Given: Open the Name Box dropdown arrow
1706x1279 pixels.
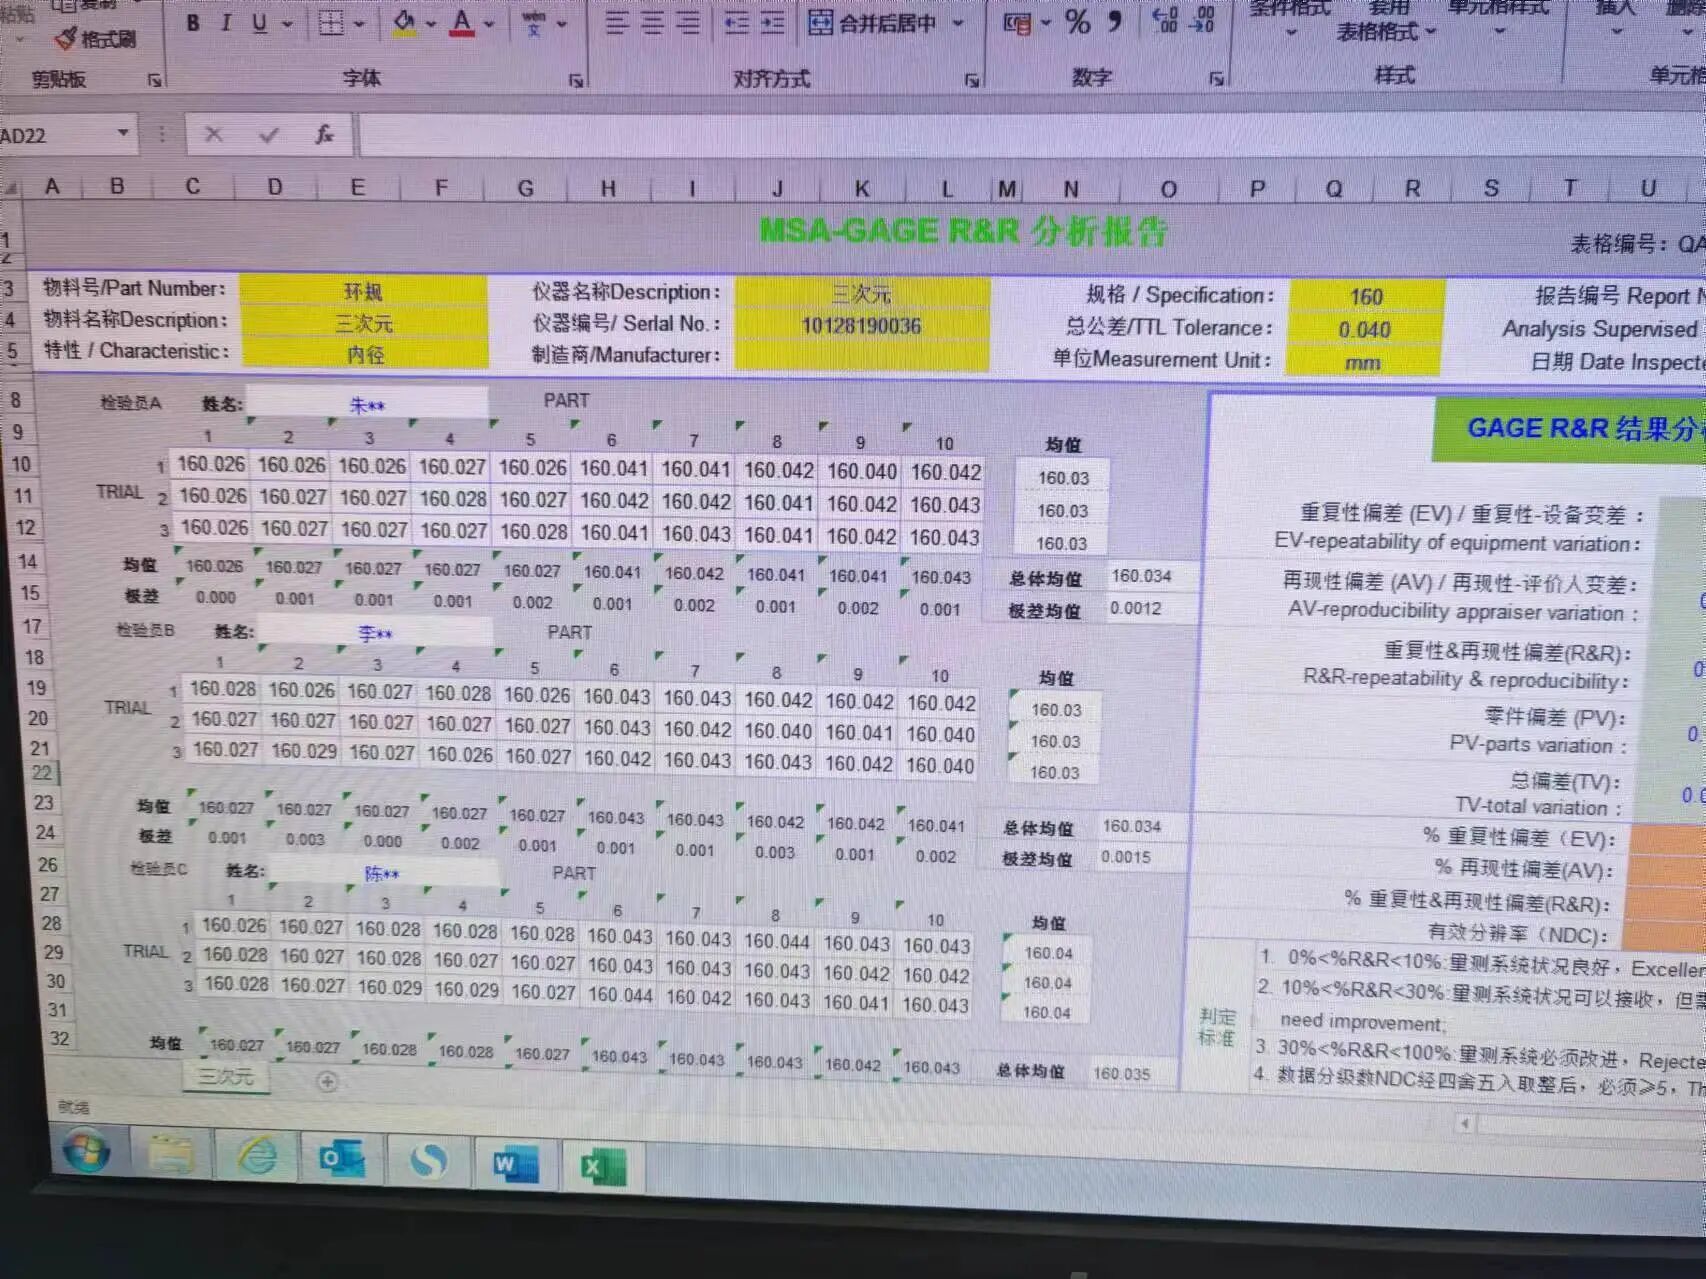Looking at the screenshot, I should (x=122, y=133).
